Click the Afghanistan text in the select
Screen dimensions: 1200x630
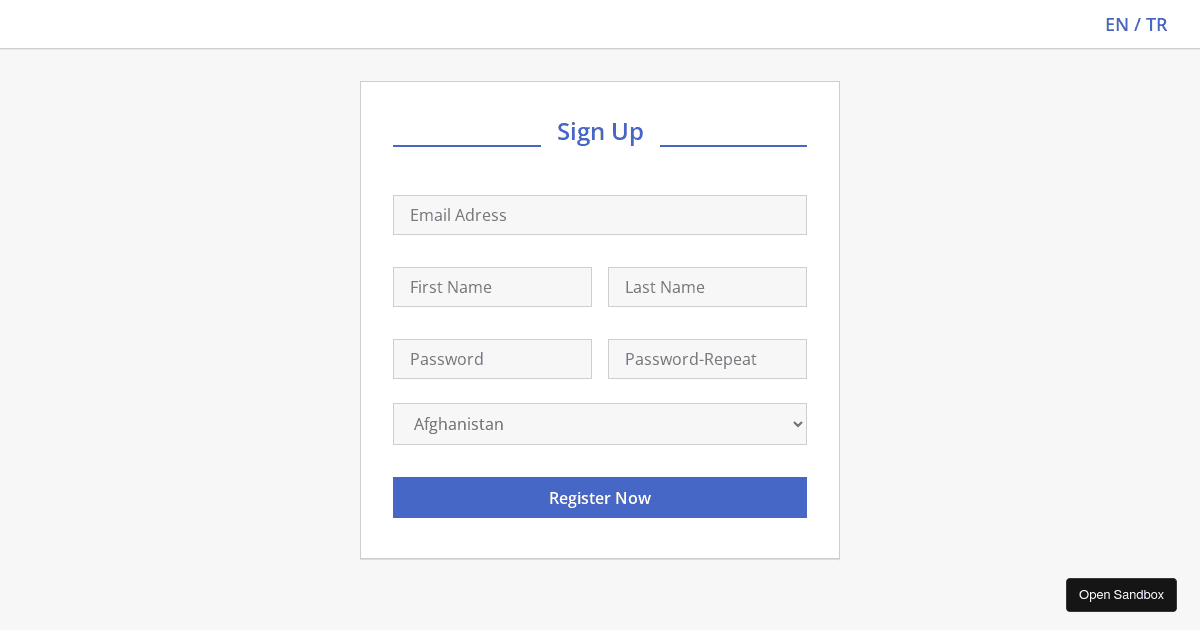coord(459,424)
